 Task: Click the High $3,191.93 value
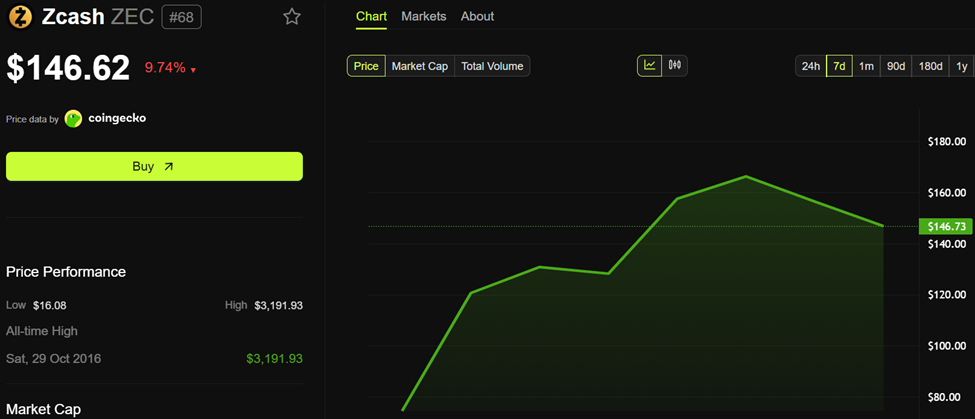pyautogui.click(x=279, y=305)
